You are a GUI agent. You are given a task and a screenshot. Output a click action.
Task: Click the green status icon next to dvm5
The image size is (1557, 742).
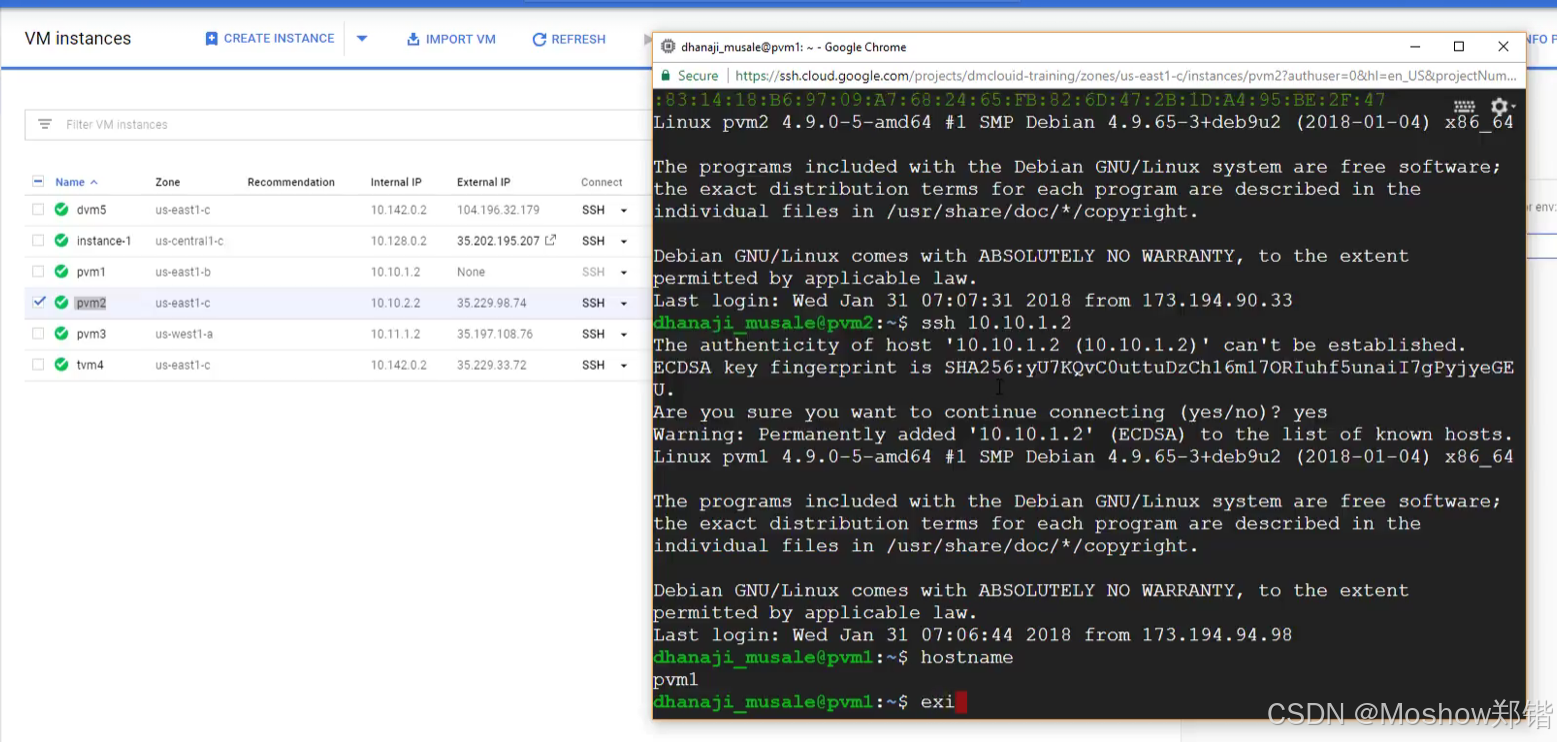click(60, 210)
